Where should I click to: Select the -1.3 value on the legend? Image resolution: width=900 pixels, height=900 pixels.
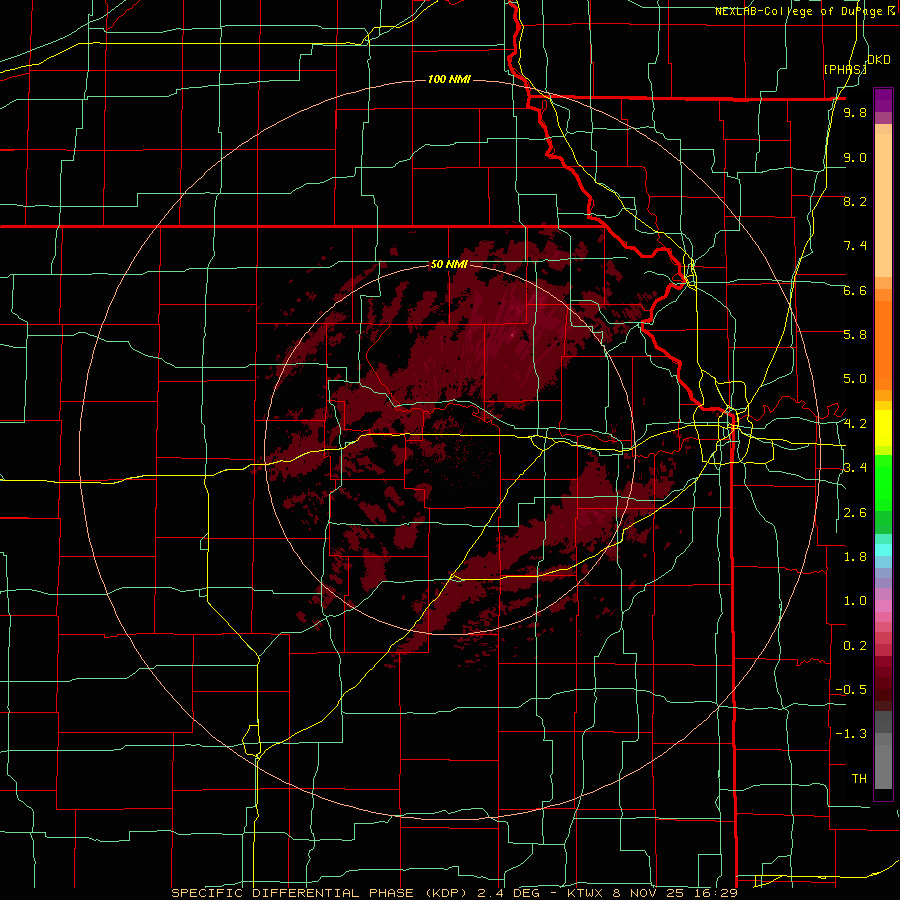tap(851, 734)
